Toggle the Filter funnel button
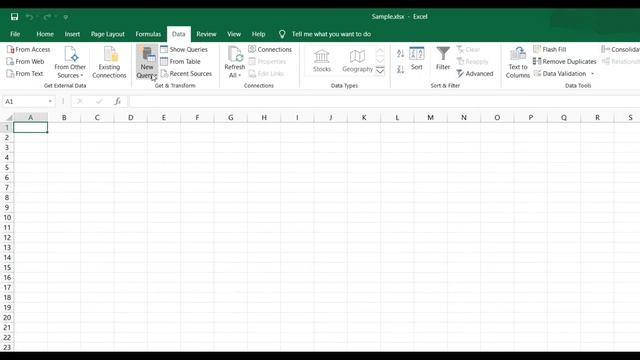Viewport: 640px width, 360px height. coord(443,59)
